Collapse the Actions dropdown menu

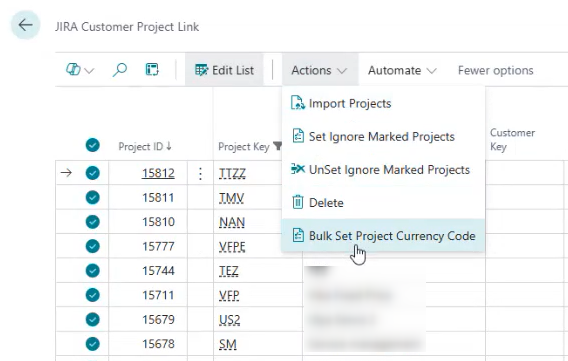coord(319,70)
